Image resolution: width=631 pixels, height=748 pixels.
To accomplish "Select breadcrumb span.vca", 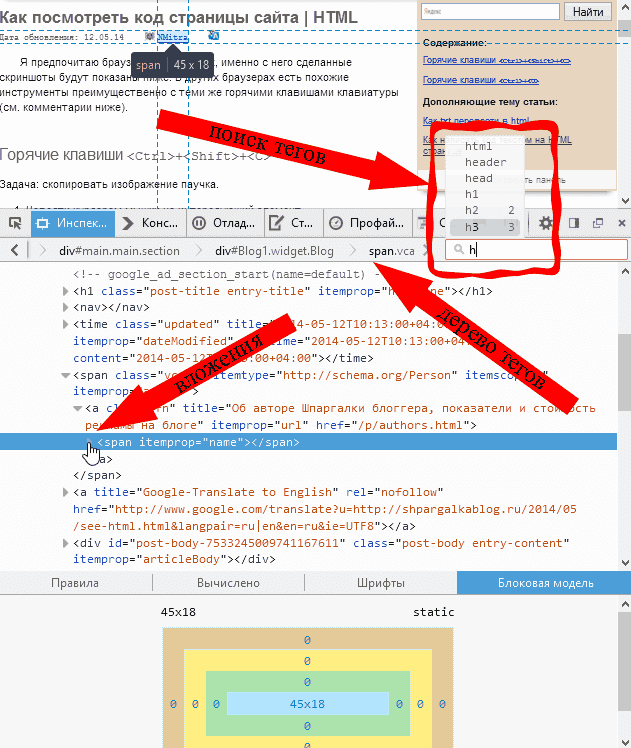I will pyautogui.click(x=391, y=251).
